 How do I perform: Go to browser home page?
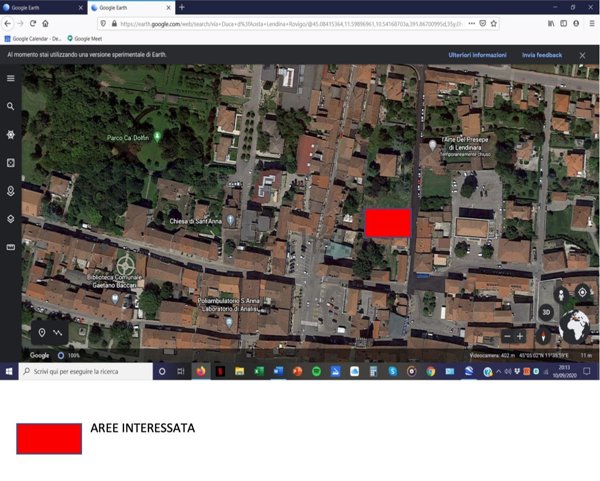46,24
